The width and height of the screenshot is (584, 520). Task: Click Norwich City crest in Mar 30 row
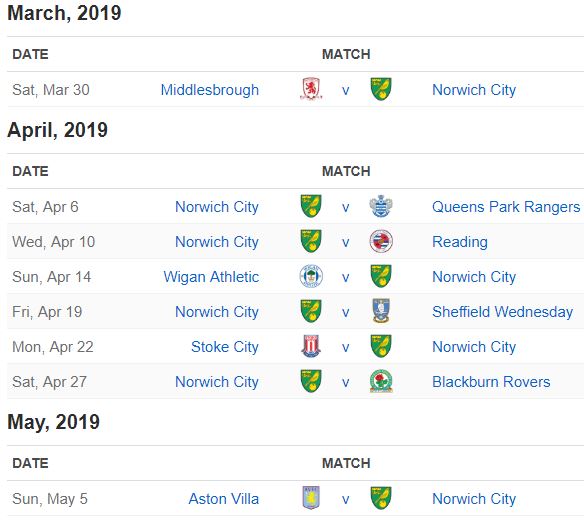381,89
